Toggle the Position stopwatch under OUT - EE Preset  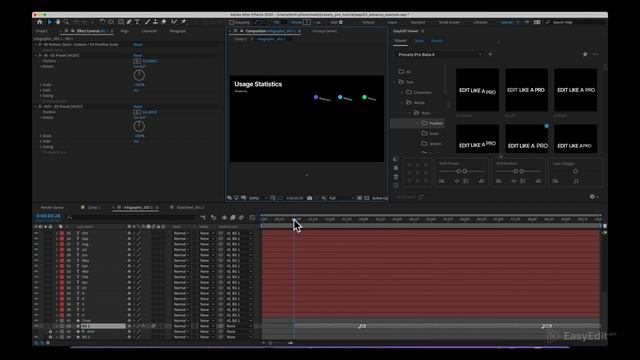click(137, 112)
